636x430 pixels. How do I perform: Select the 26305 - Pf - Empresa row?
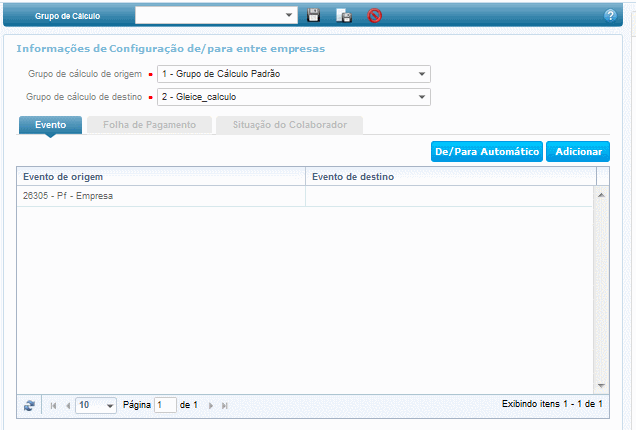(x=160, y=196)
